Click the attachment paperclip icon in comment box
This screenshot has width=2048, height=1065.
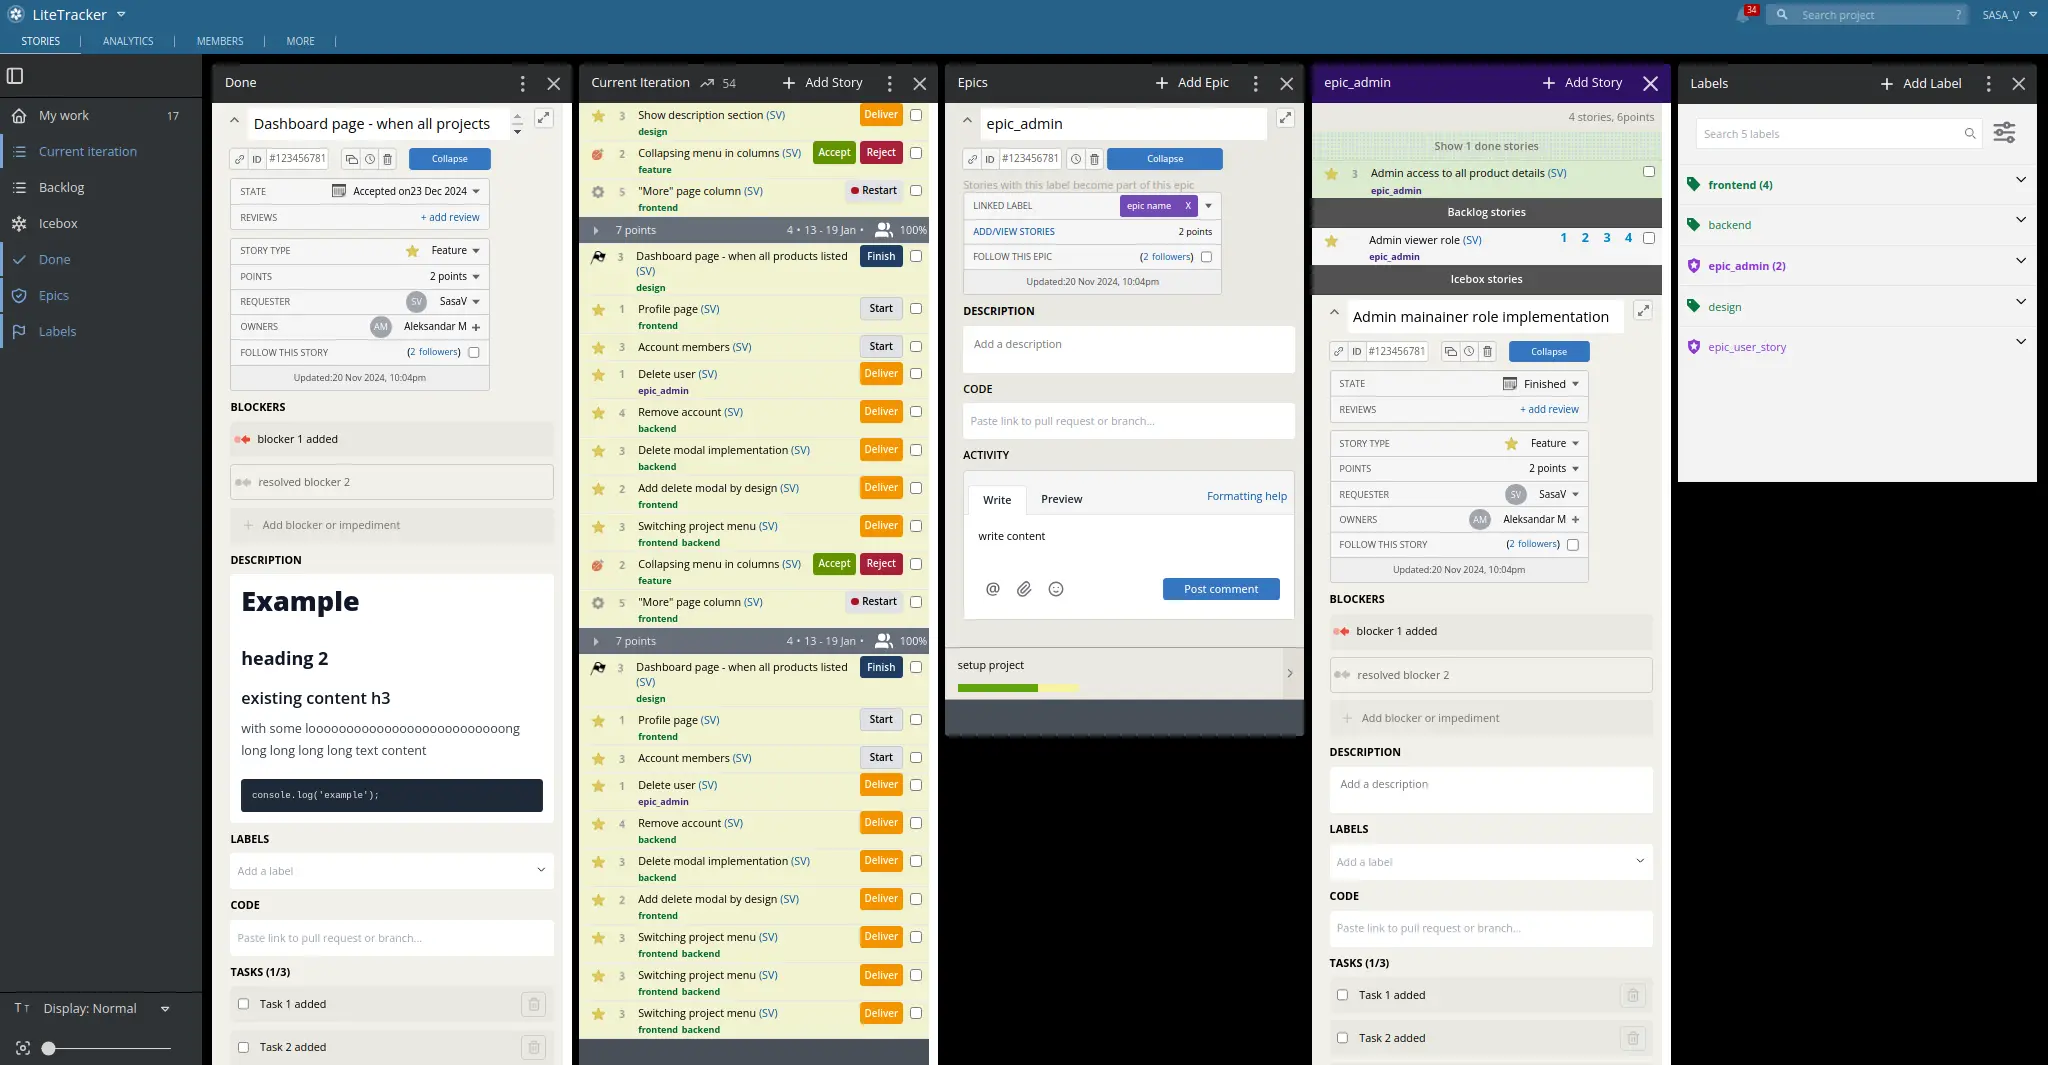point(1024,589)
